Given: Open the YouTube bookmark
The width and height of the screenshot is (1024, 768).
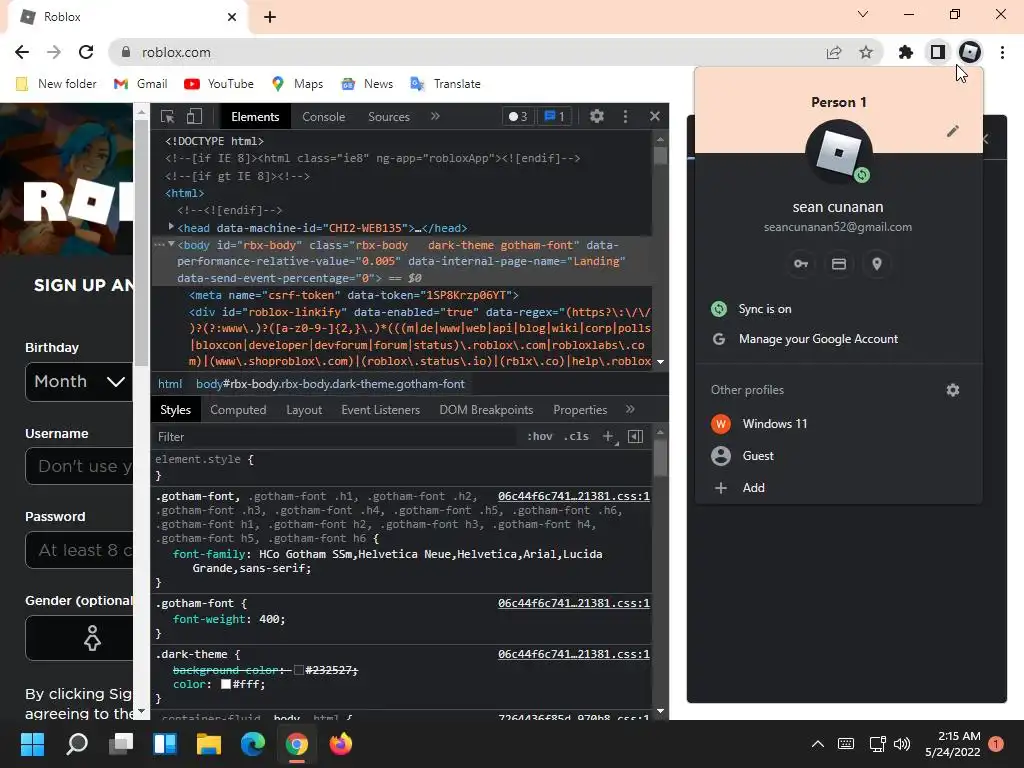Looking at the screenshot, I should coord(219,84).
